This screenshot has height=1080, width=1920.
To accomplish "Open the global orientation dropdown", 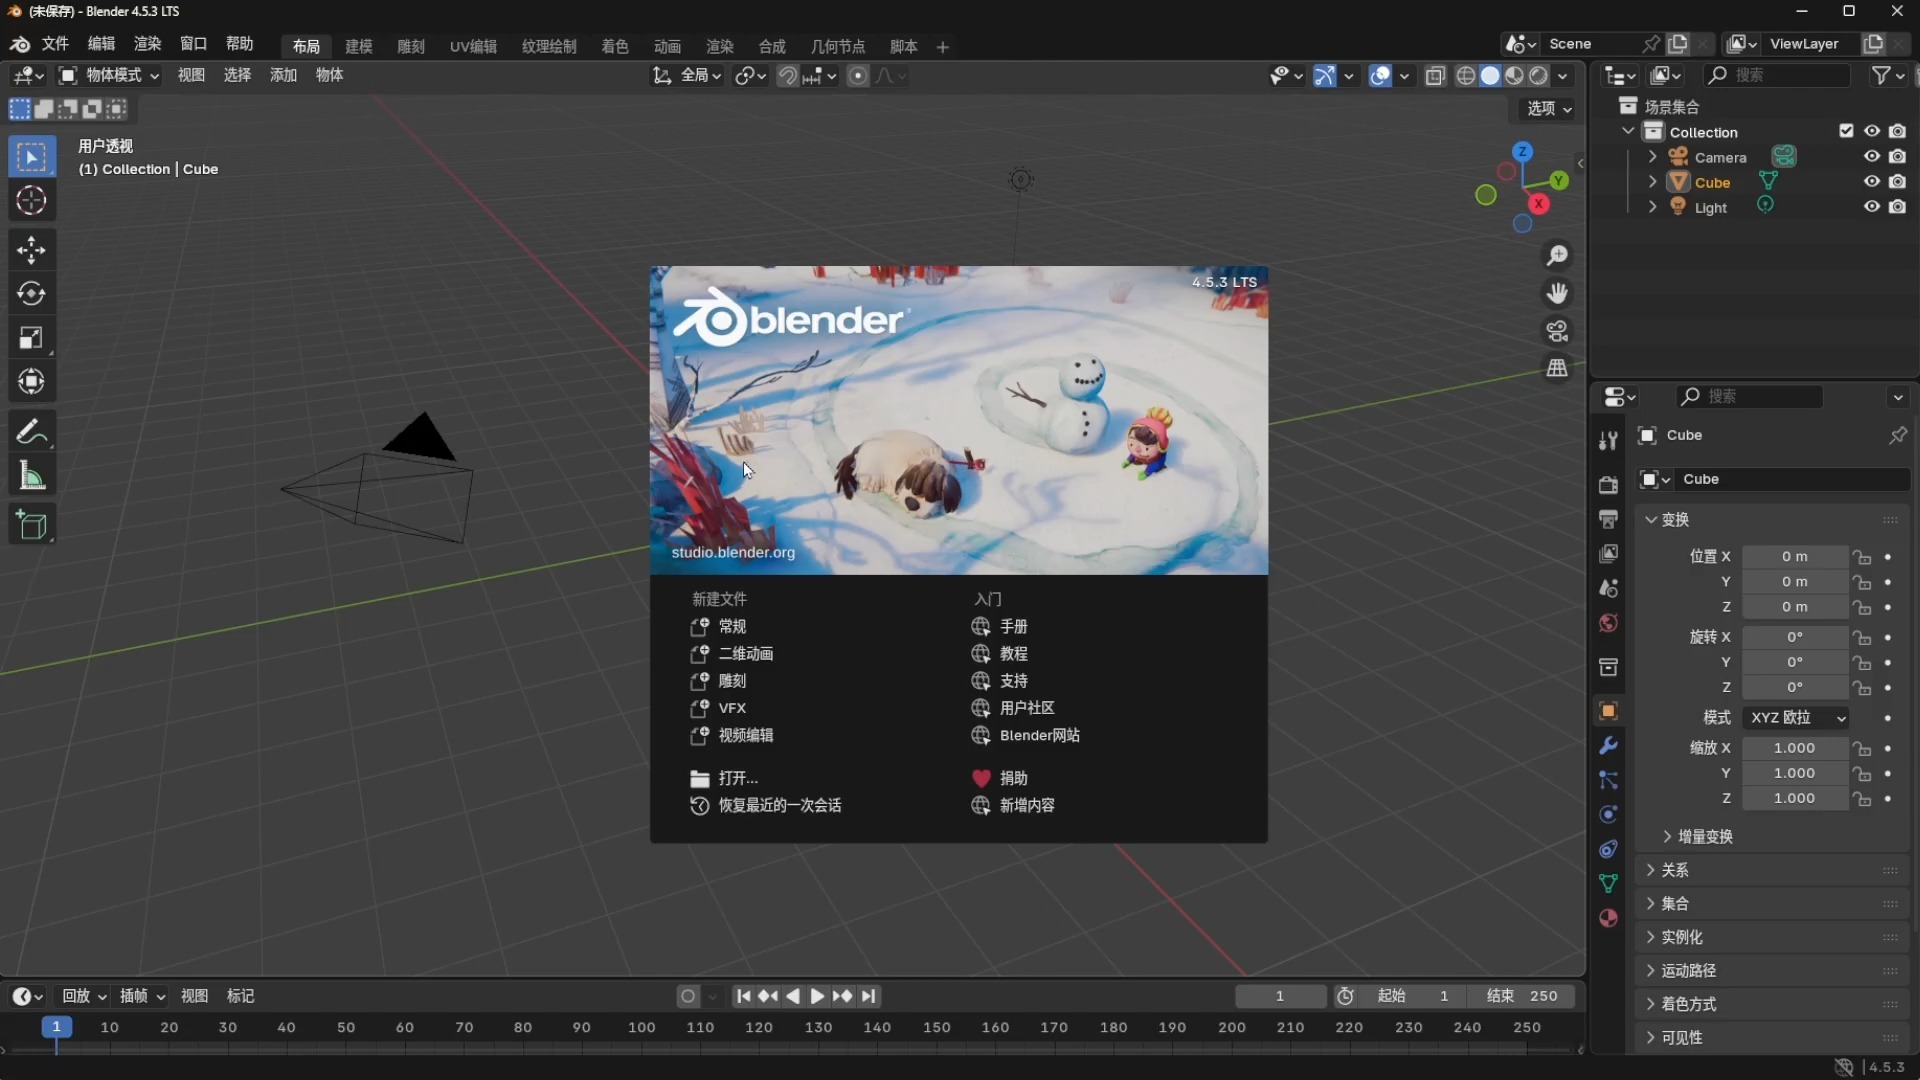I will coord(688,76).
